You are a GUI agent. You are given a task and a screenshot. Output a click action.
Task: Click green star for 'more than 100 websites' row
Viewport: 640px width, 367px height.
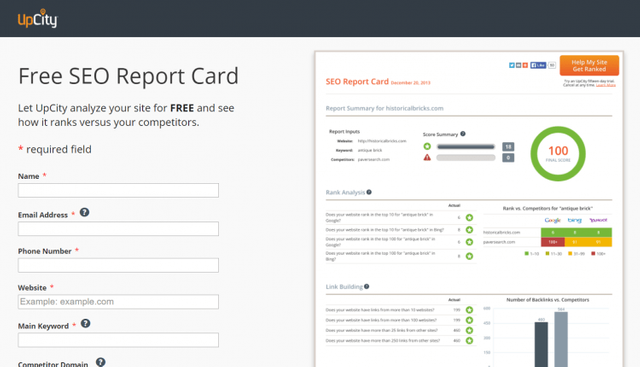point(469,320)
